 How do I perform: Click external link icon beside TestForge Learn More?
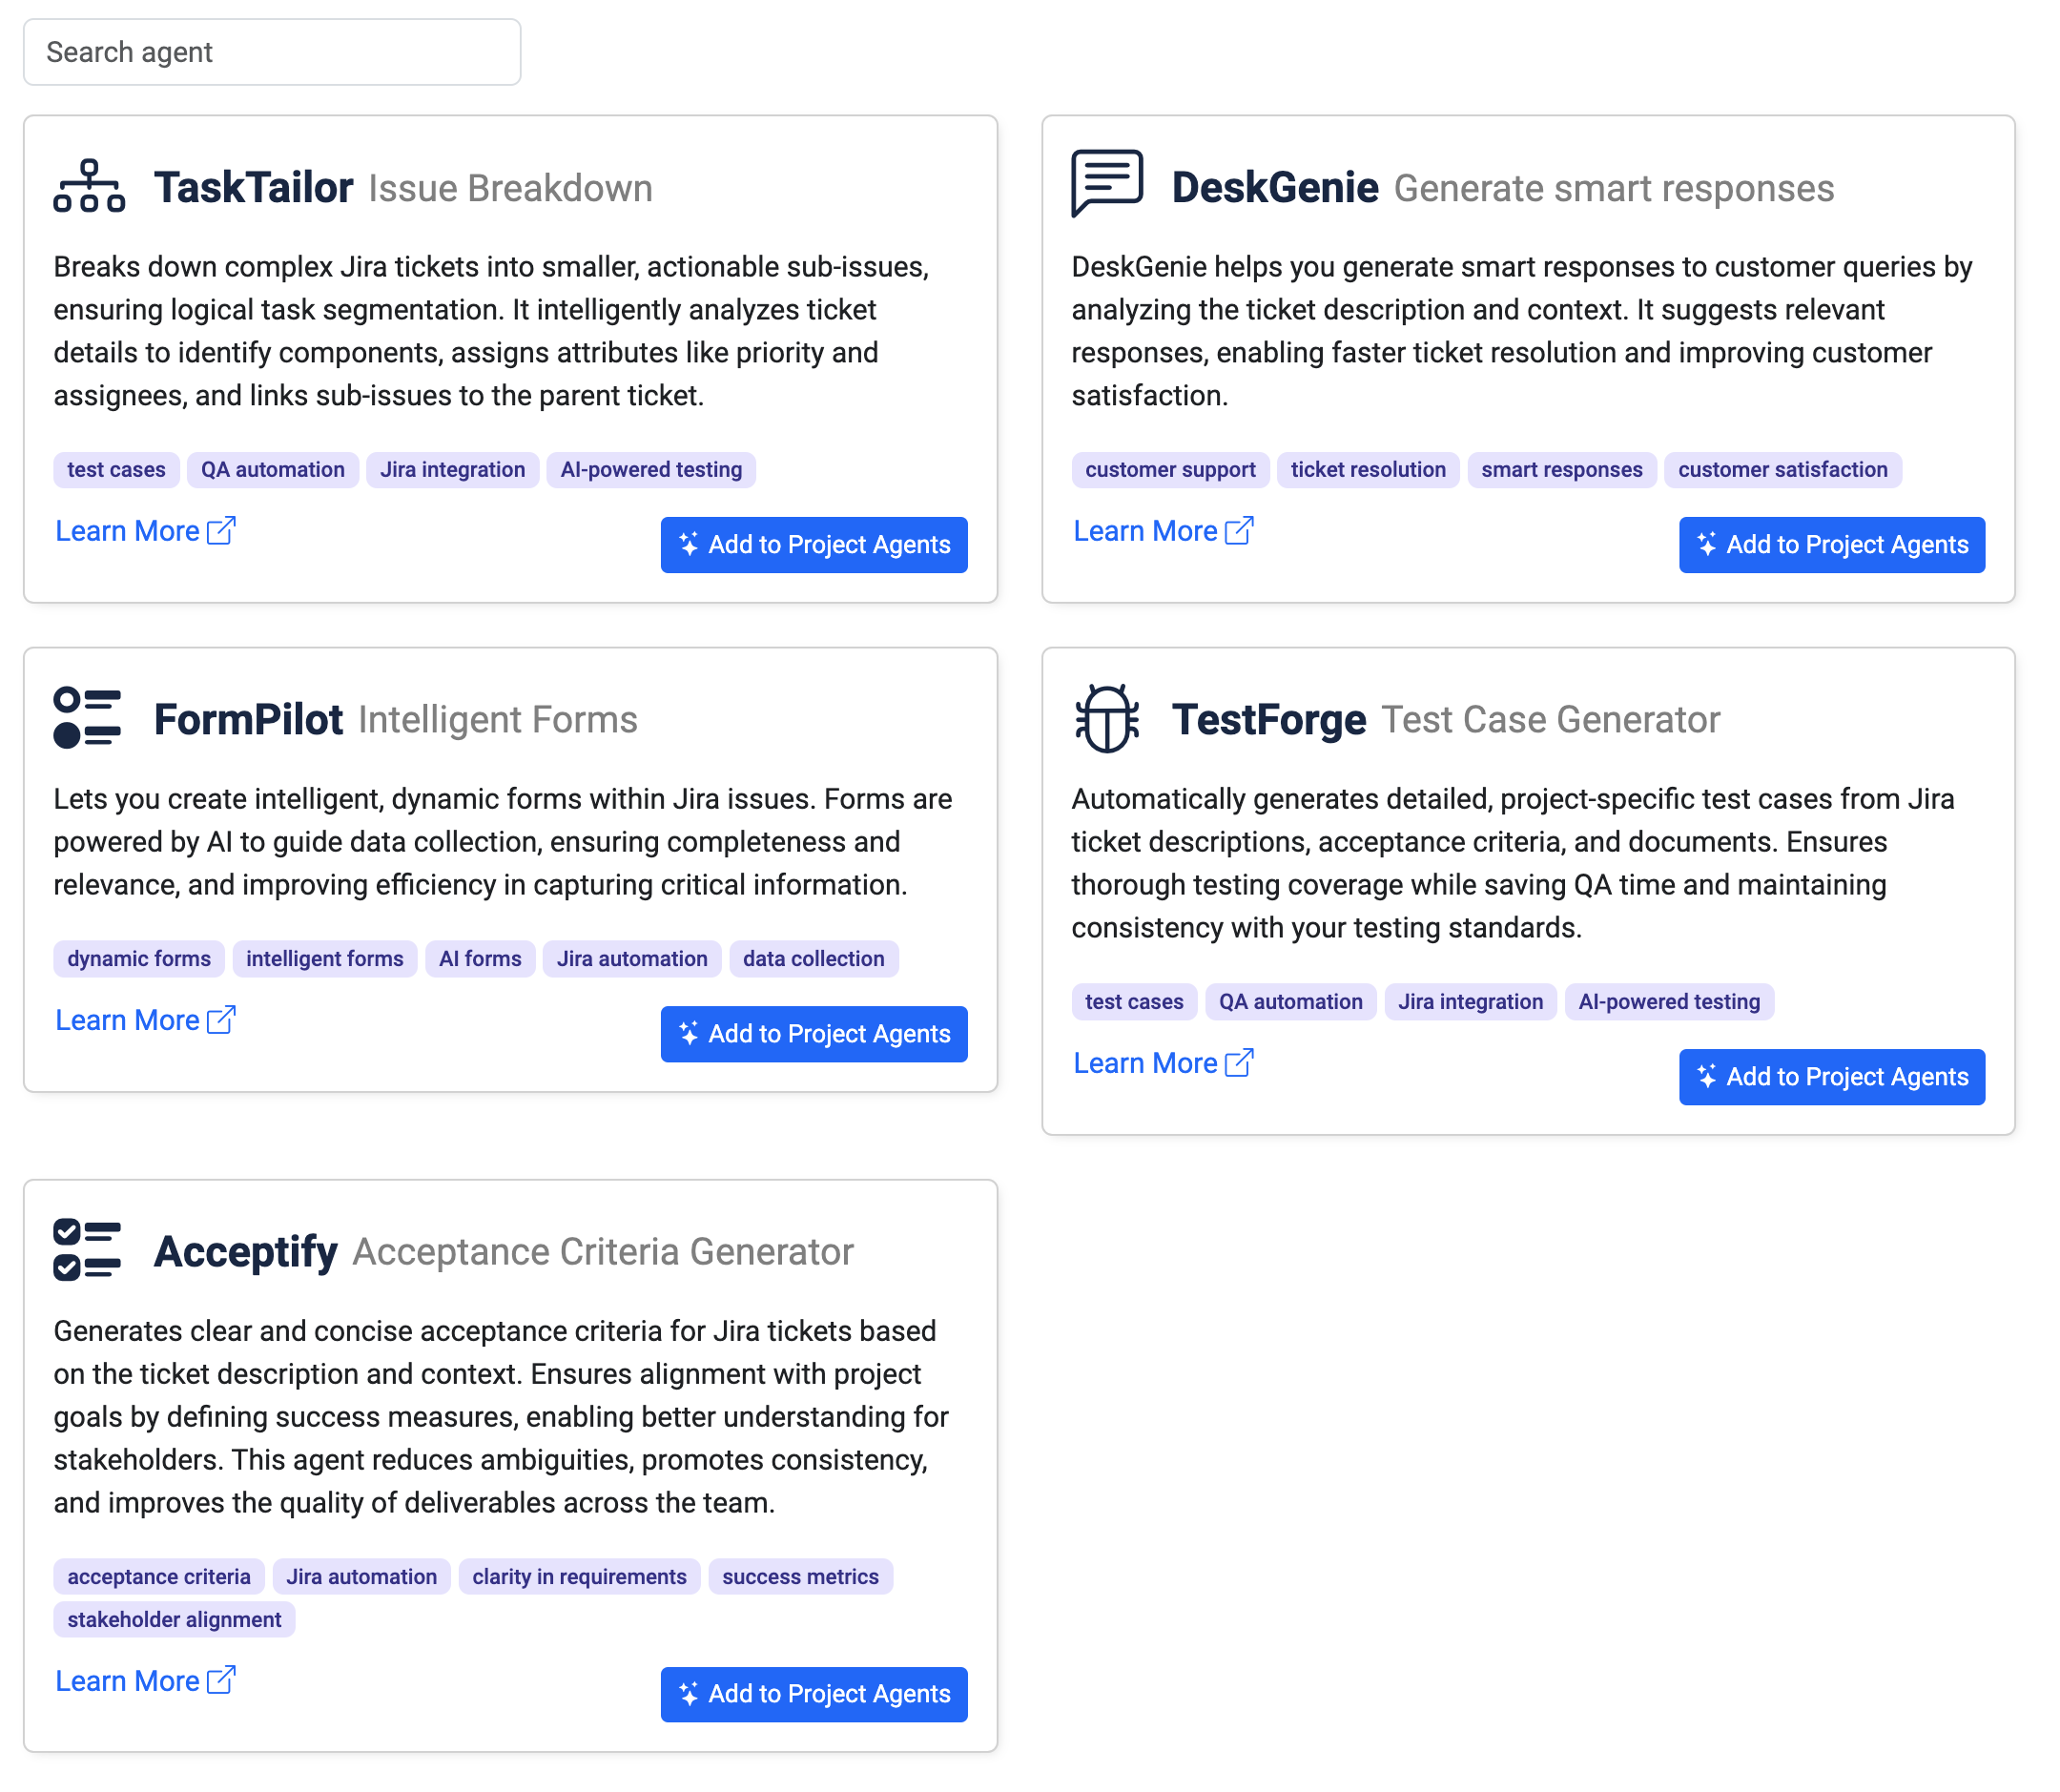pos(1239,1062)
